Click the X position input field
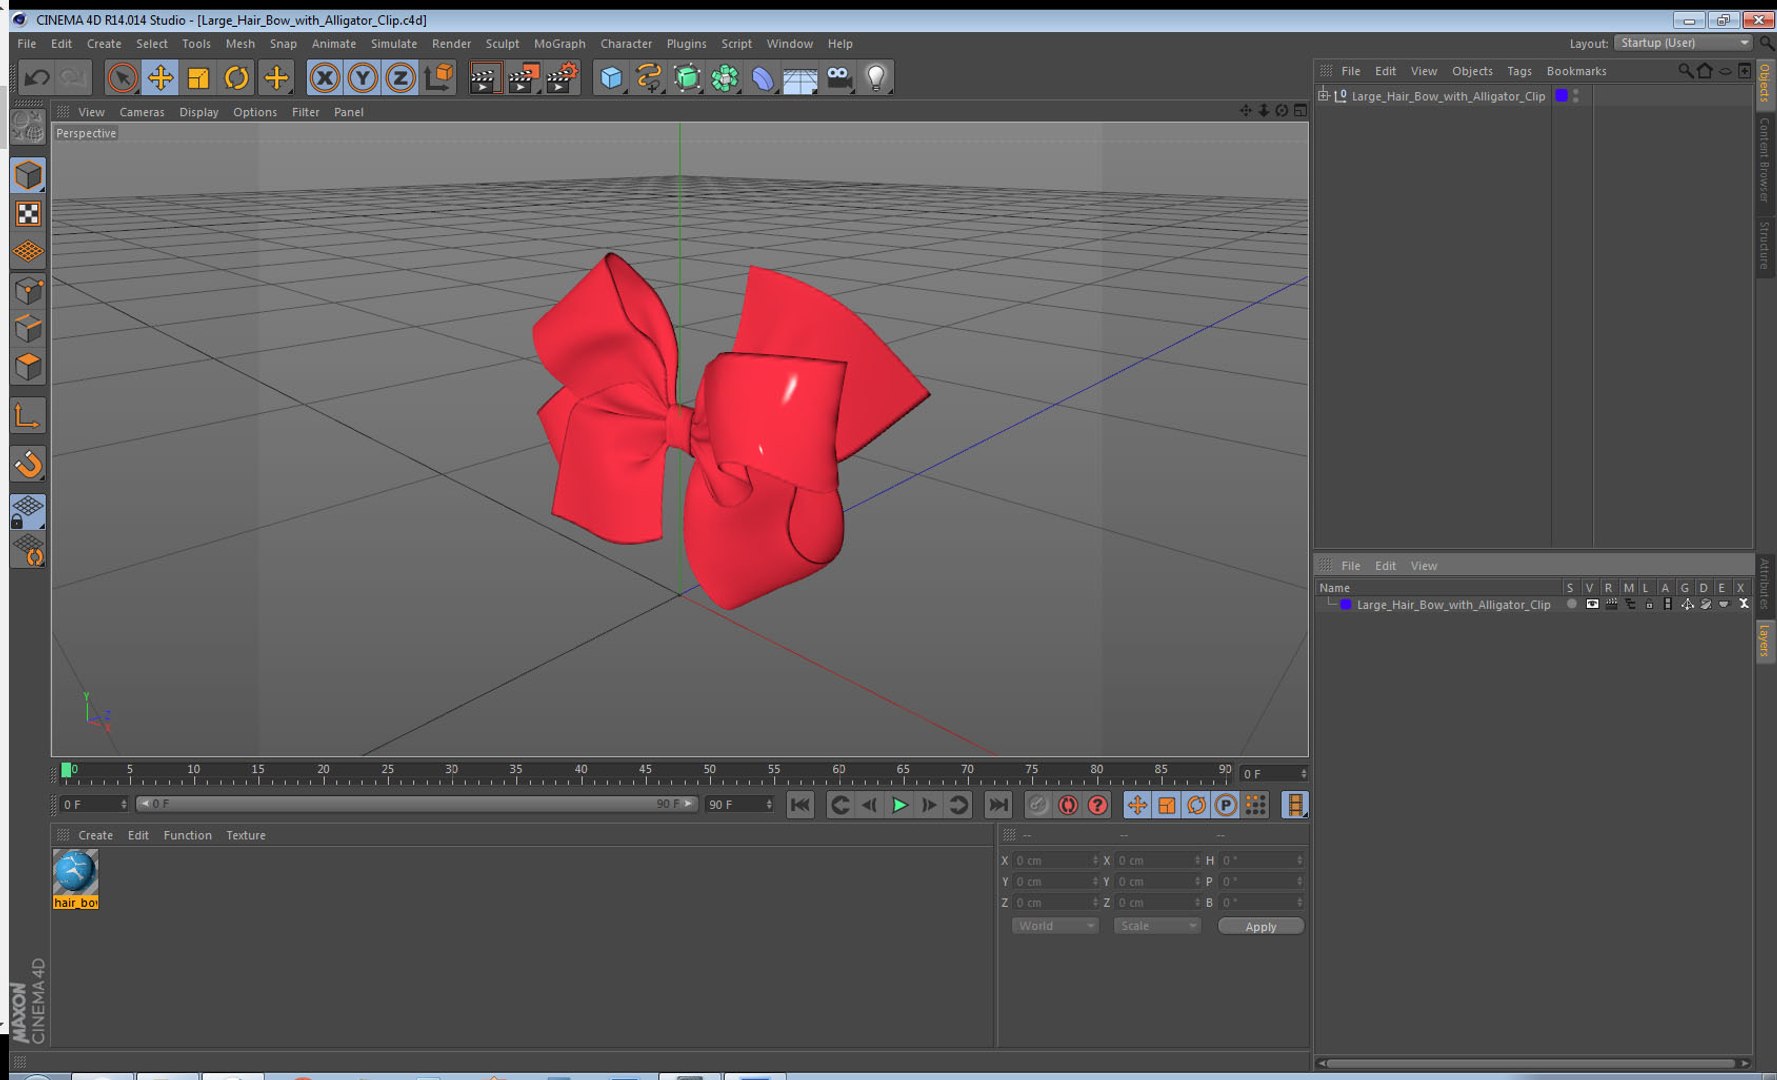 (1056, 860)
